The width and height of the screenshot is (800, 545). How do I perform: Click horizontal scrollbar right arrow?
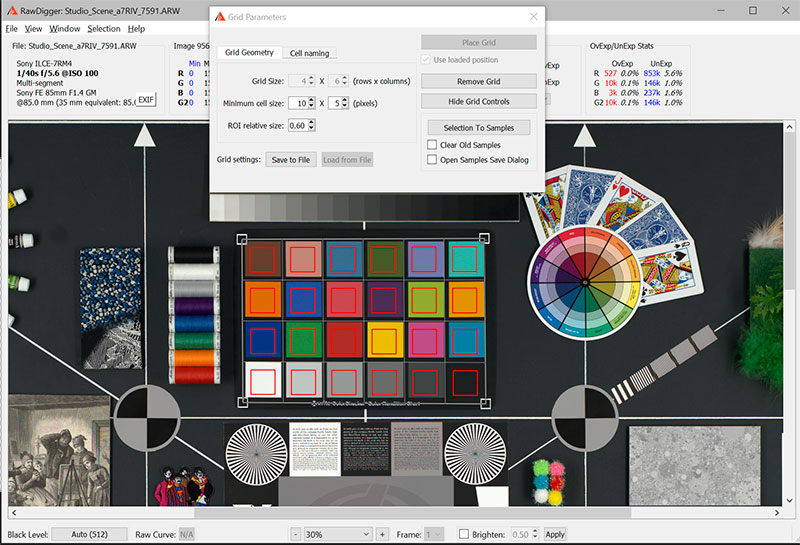pyautogui.click(x=777, y=512)
